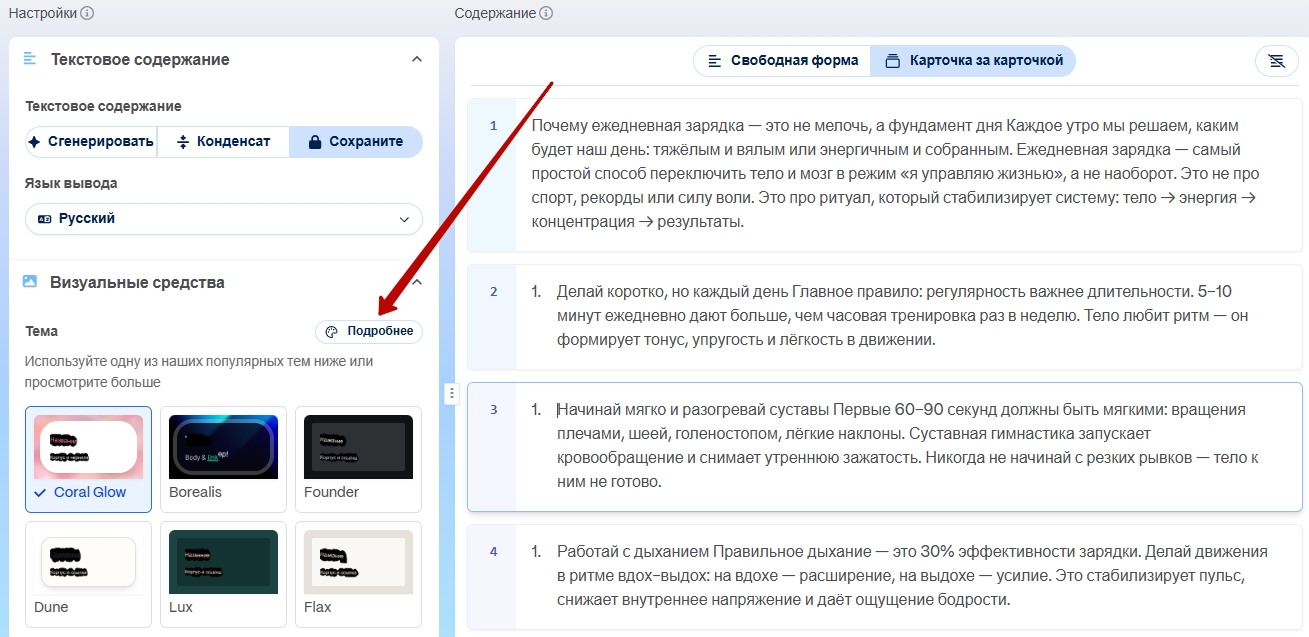1309x637 pixels.
Task: Click the text lines icon beside Текстовое содержание
Action: 30,59
